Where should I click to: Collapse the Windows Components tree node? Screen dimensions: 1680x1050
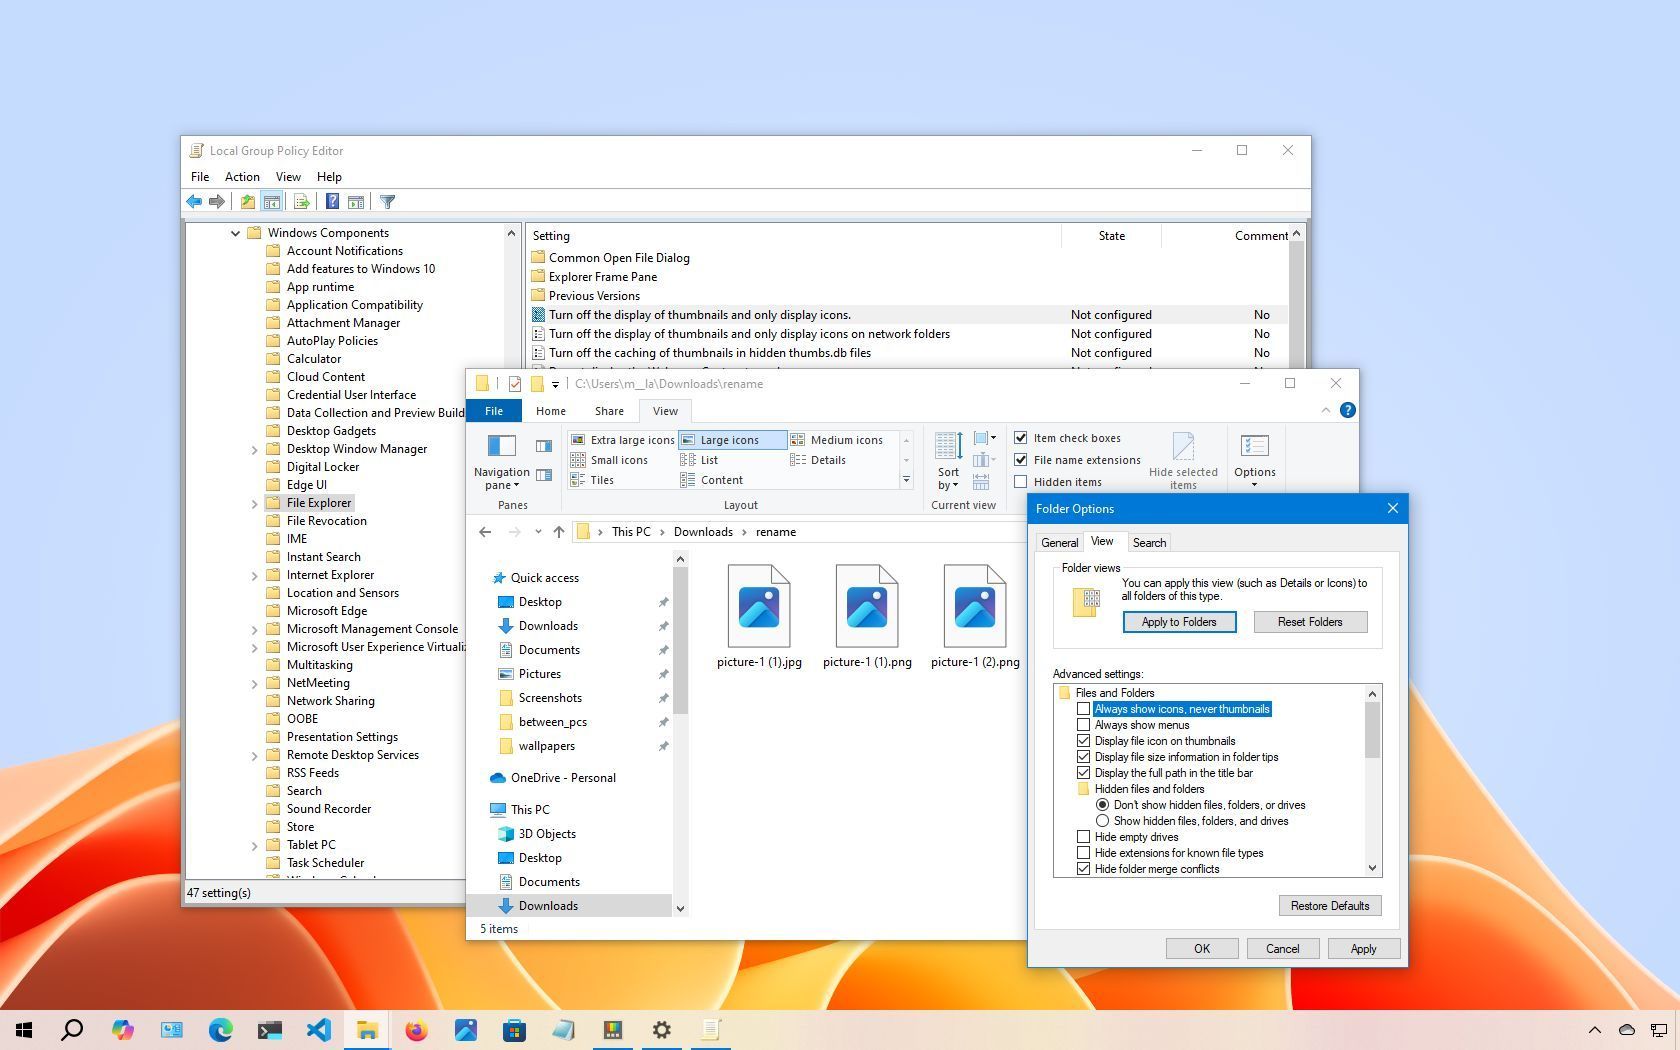click(x=236, y=232)
